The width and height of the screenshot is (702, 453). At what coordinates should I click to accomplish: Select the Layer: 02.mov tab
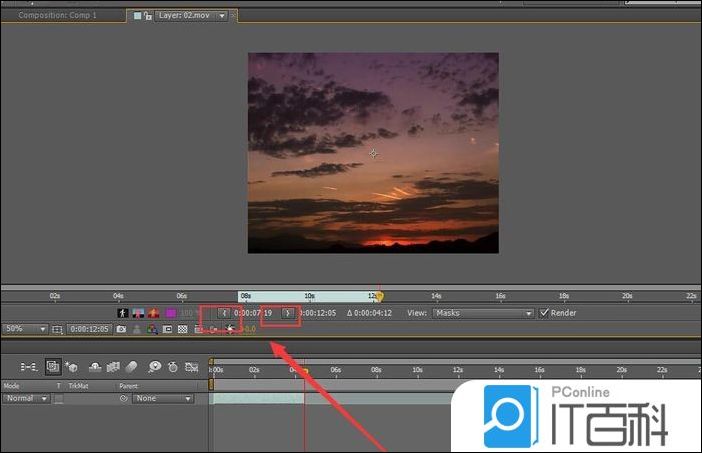(x=186, y=16)
